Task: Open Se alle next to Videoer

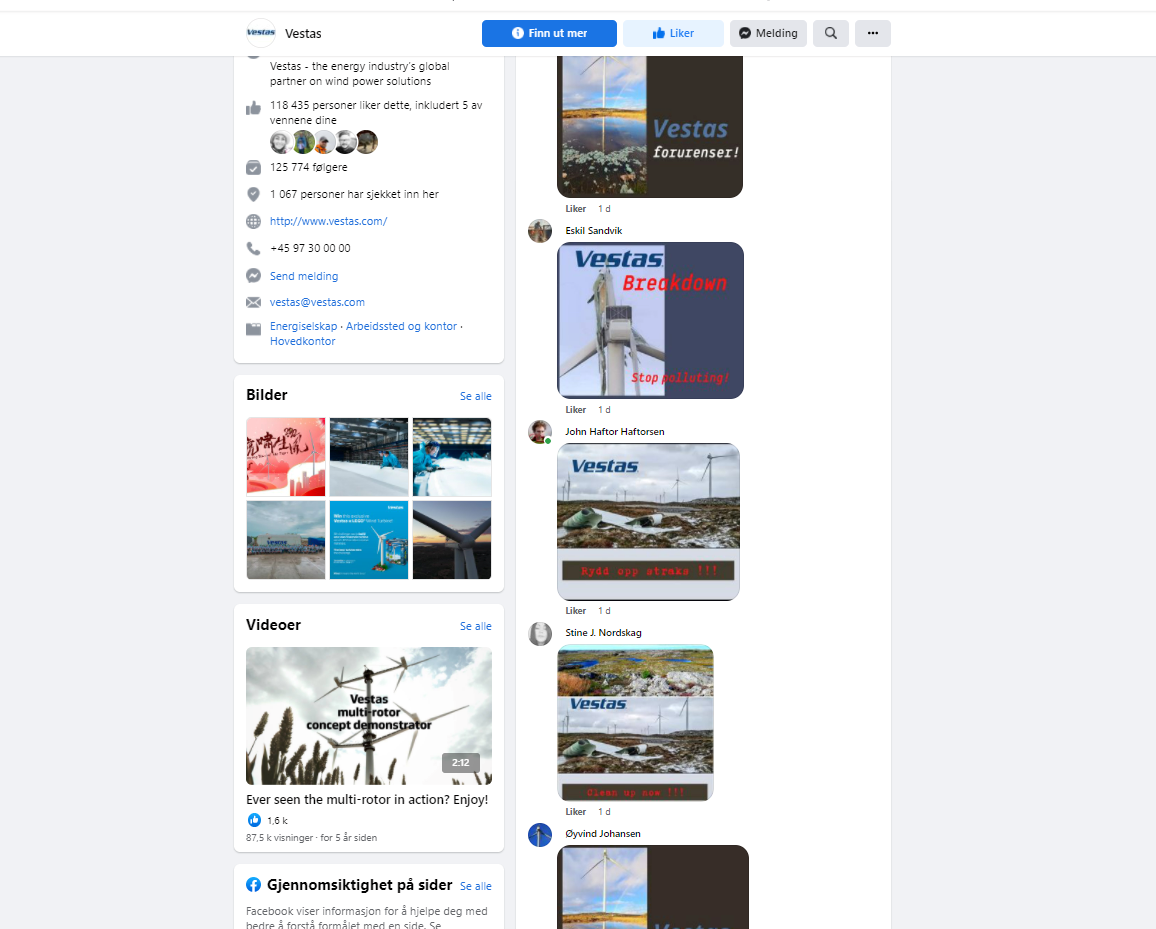Action: [475, 626]
